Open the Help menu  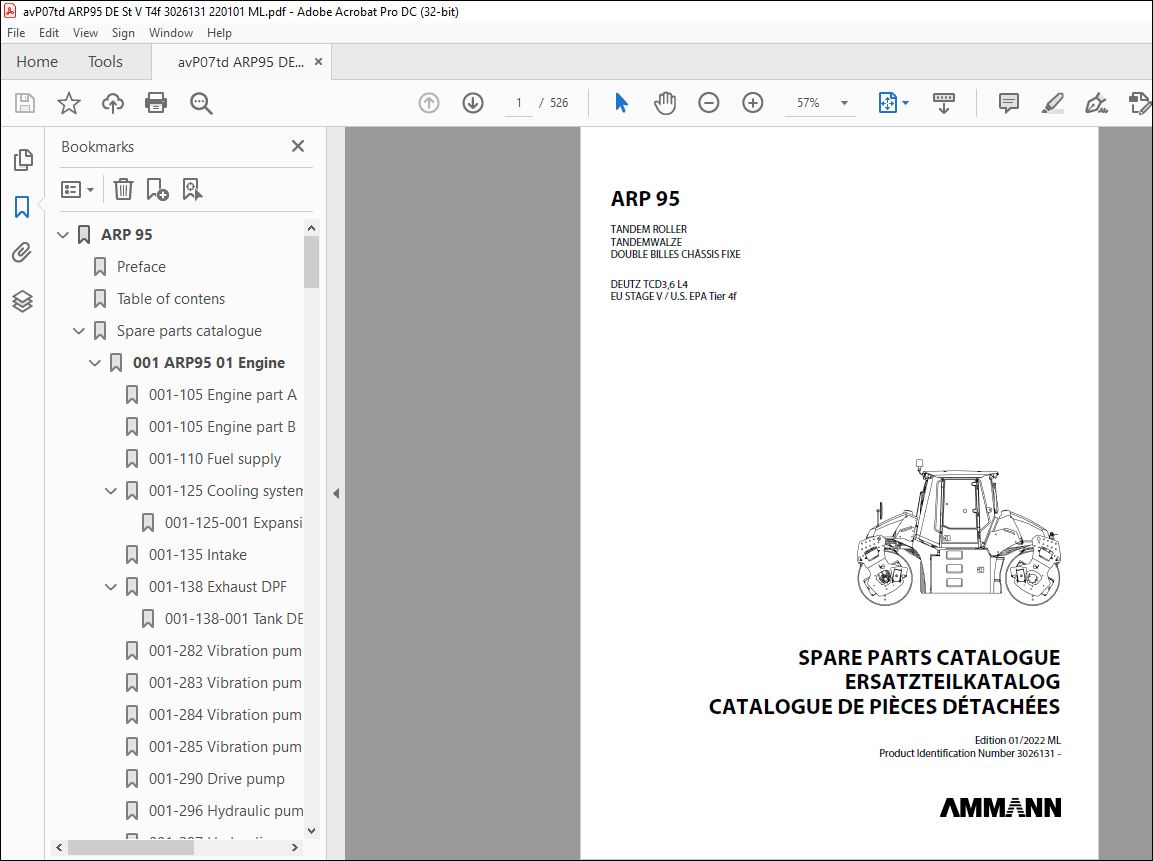219,32
